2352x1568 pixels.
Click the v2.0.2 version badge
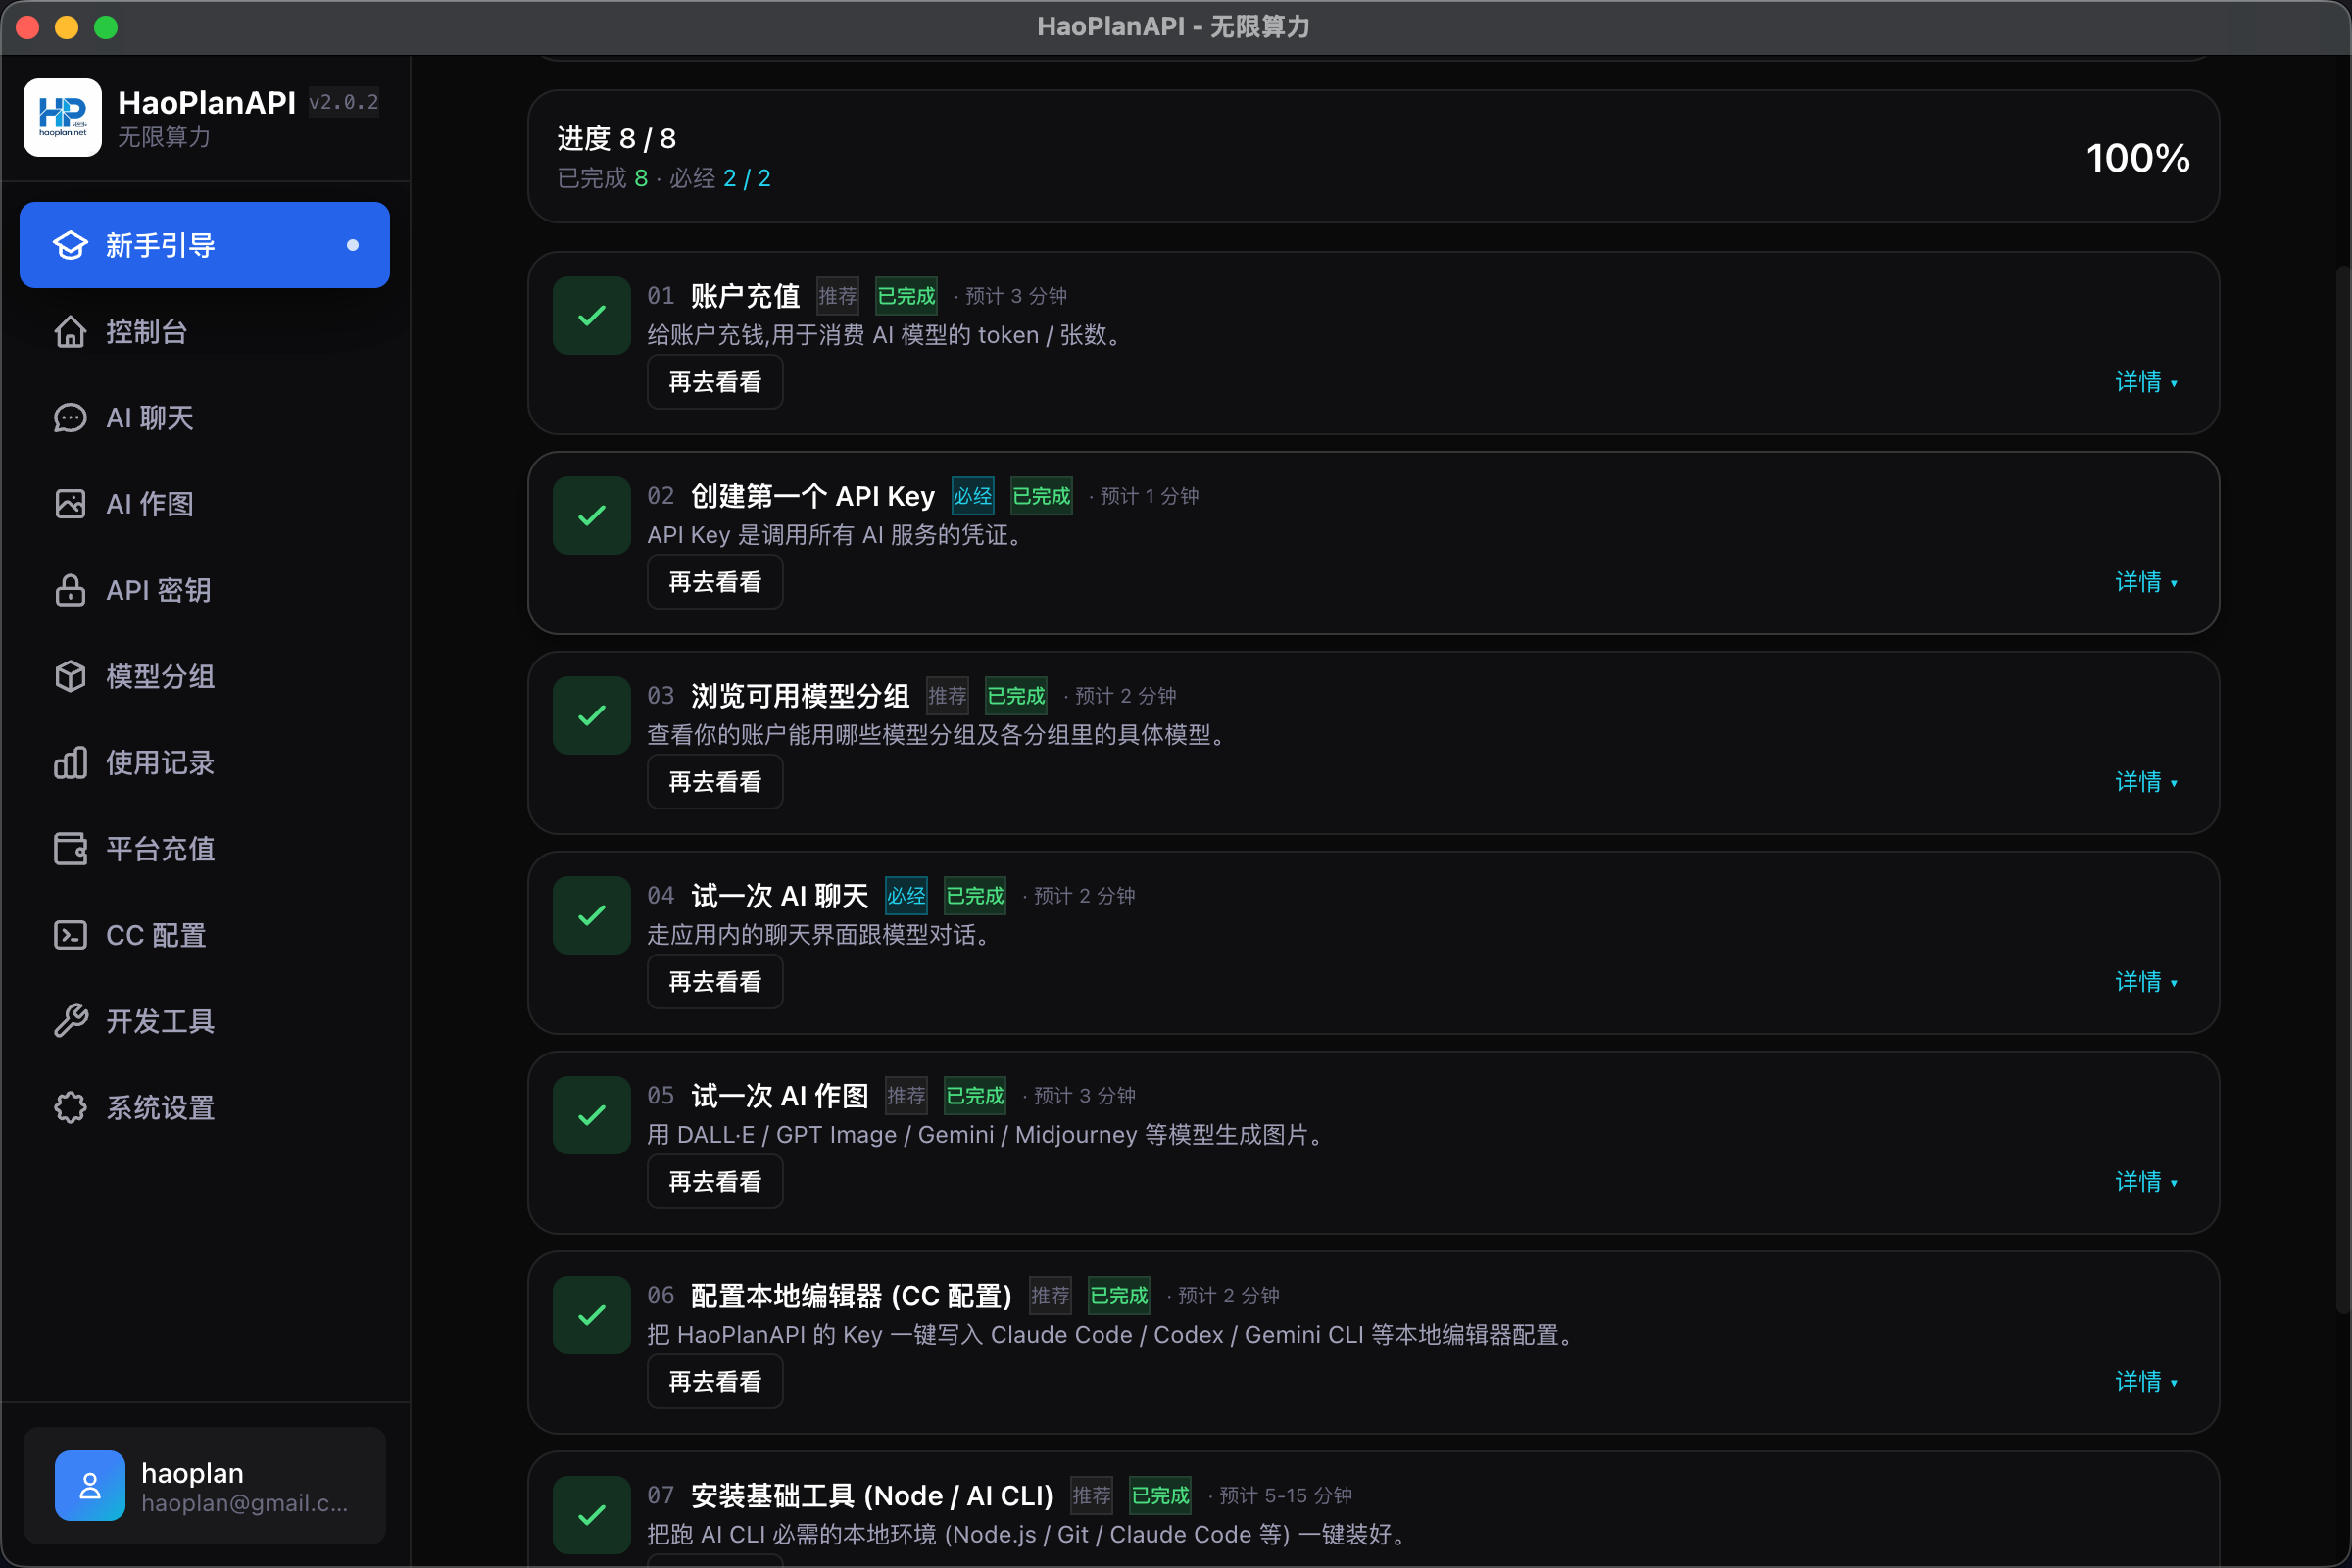tap(344, 102)
